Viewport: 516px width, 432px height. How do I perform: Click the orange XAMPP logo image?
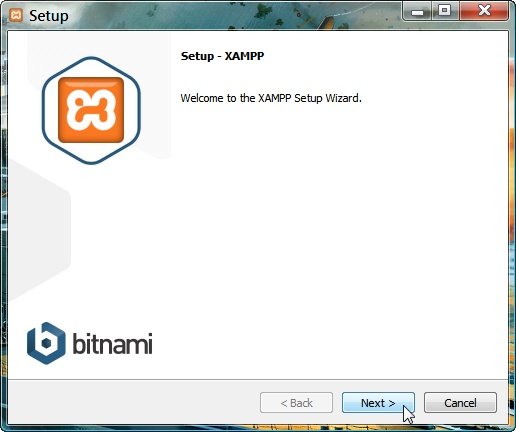(91, 110)
